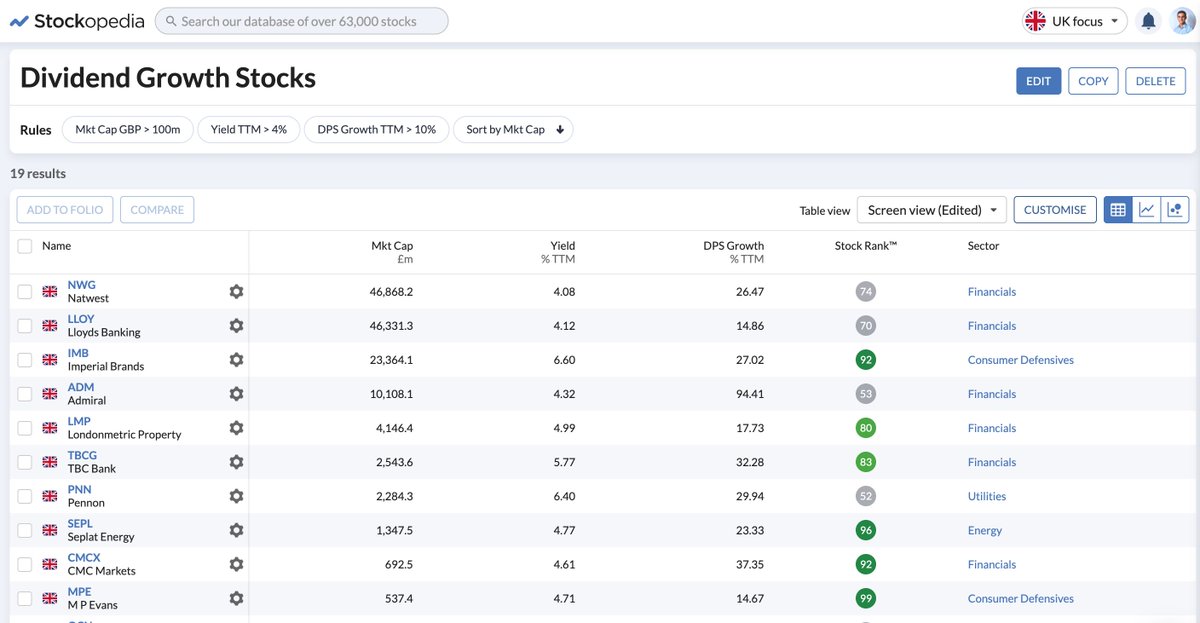The height and width of the screenshot is (623, 1200).
Task: Toggle the select-all checkbox in table header
Action: point(25,246)
